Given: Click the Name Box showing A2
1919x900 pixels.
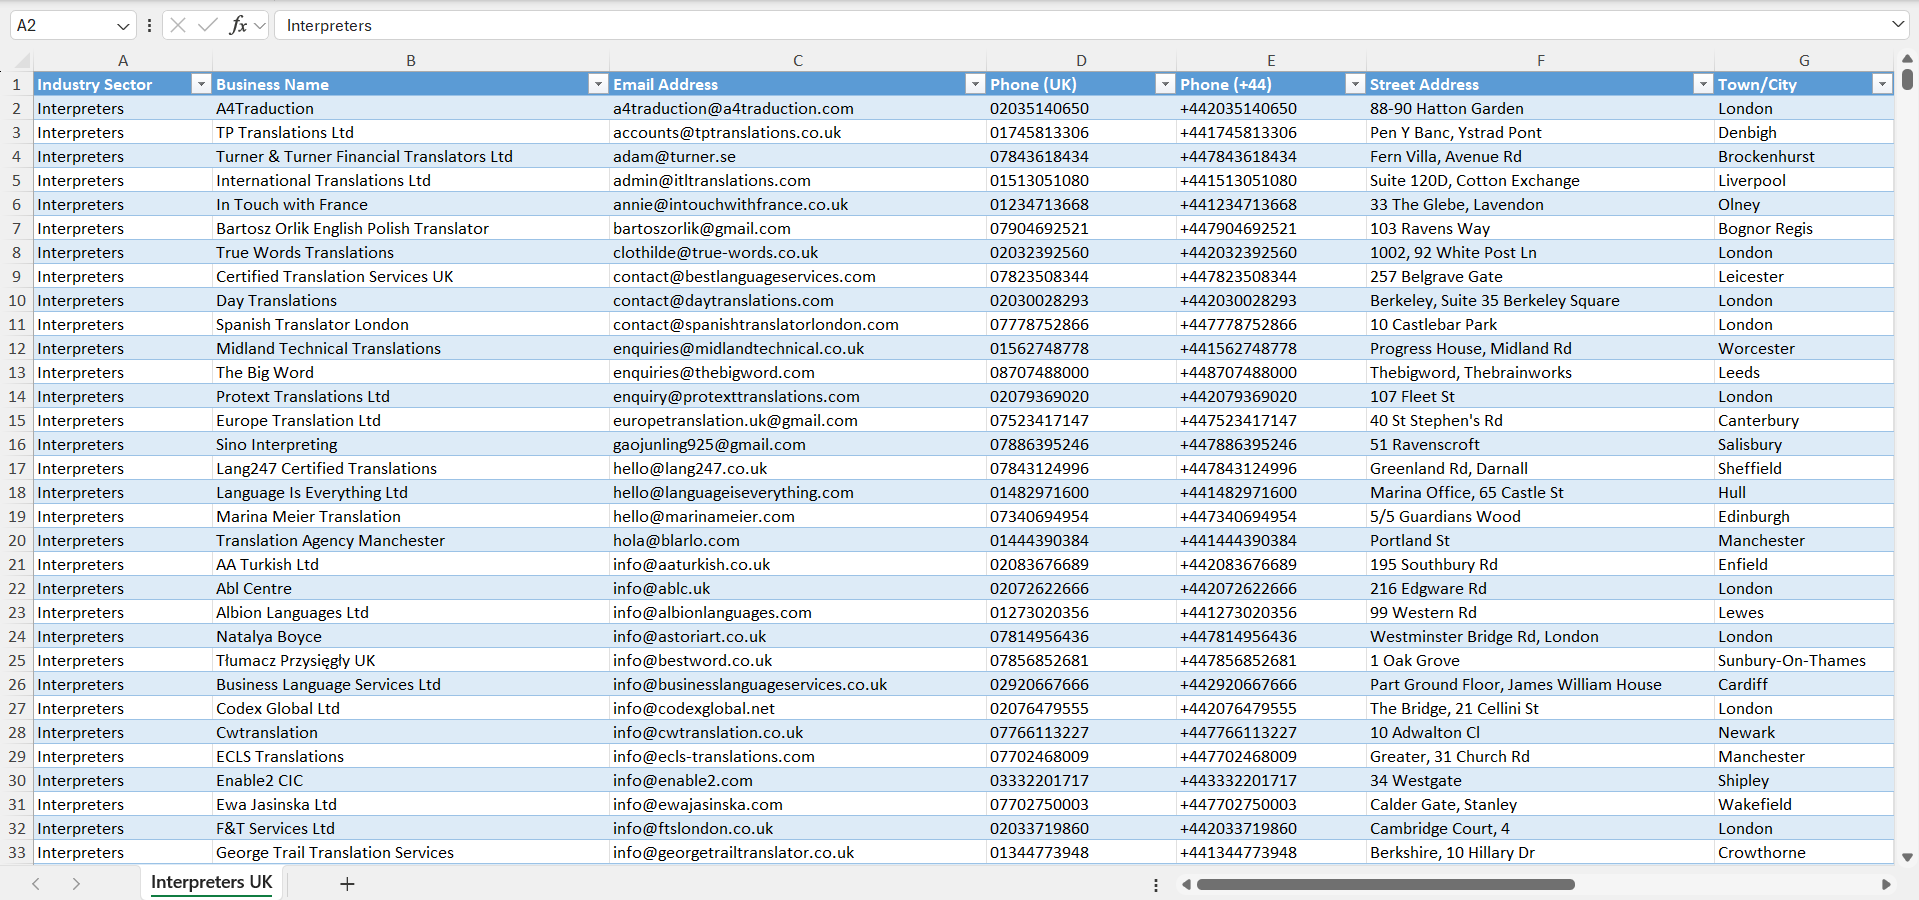Looking at the screenshot, I should (x=62, y=25).
